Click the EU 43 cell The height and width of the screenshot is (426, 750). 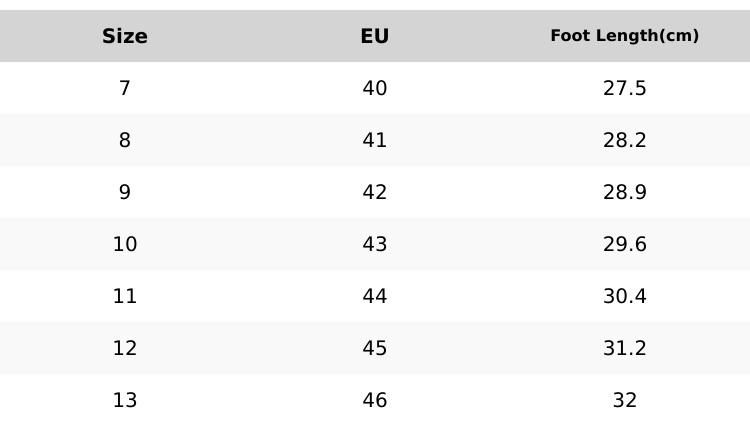(x=374, y=244)
